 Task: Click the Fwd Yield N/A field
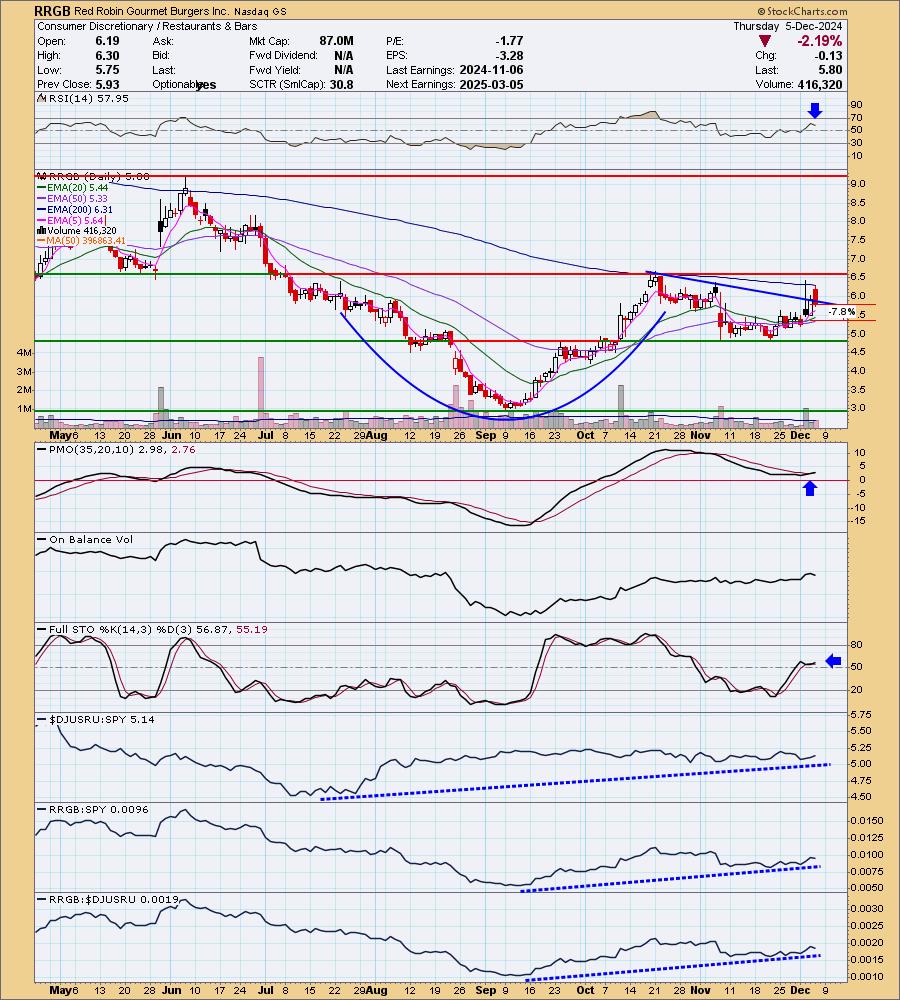301,70
